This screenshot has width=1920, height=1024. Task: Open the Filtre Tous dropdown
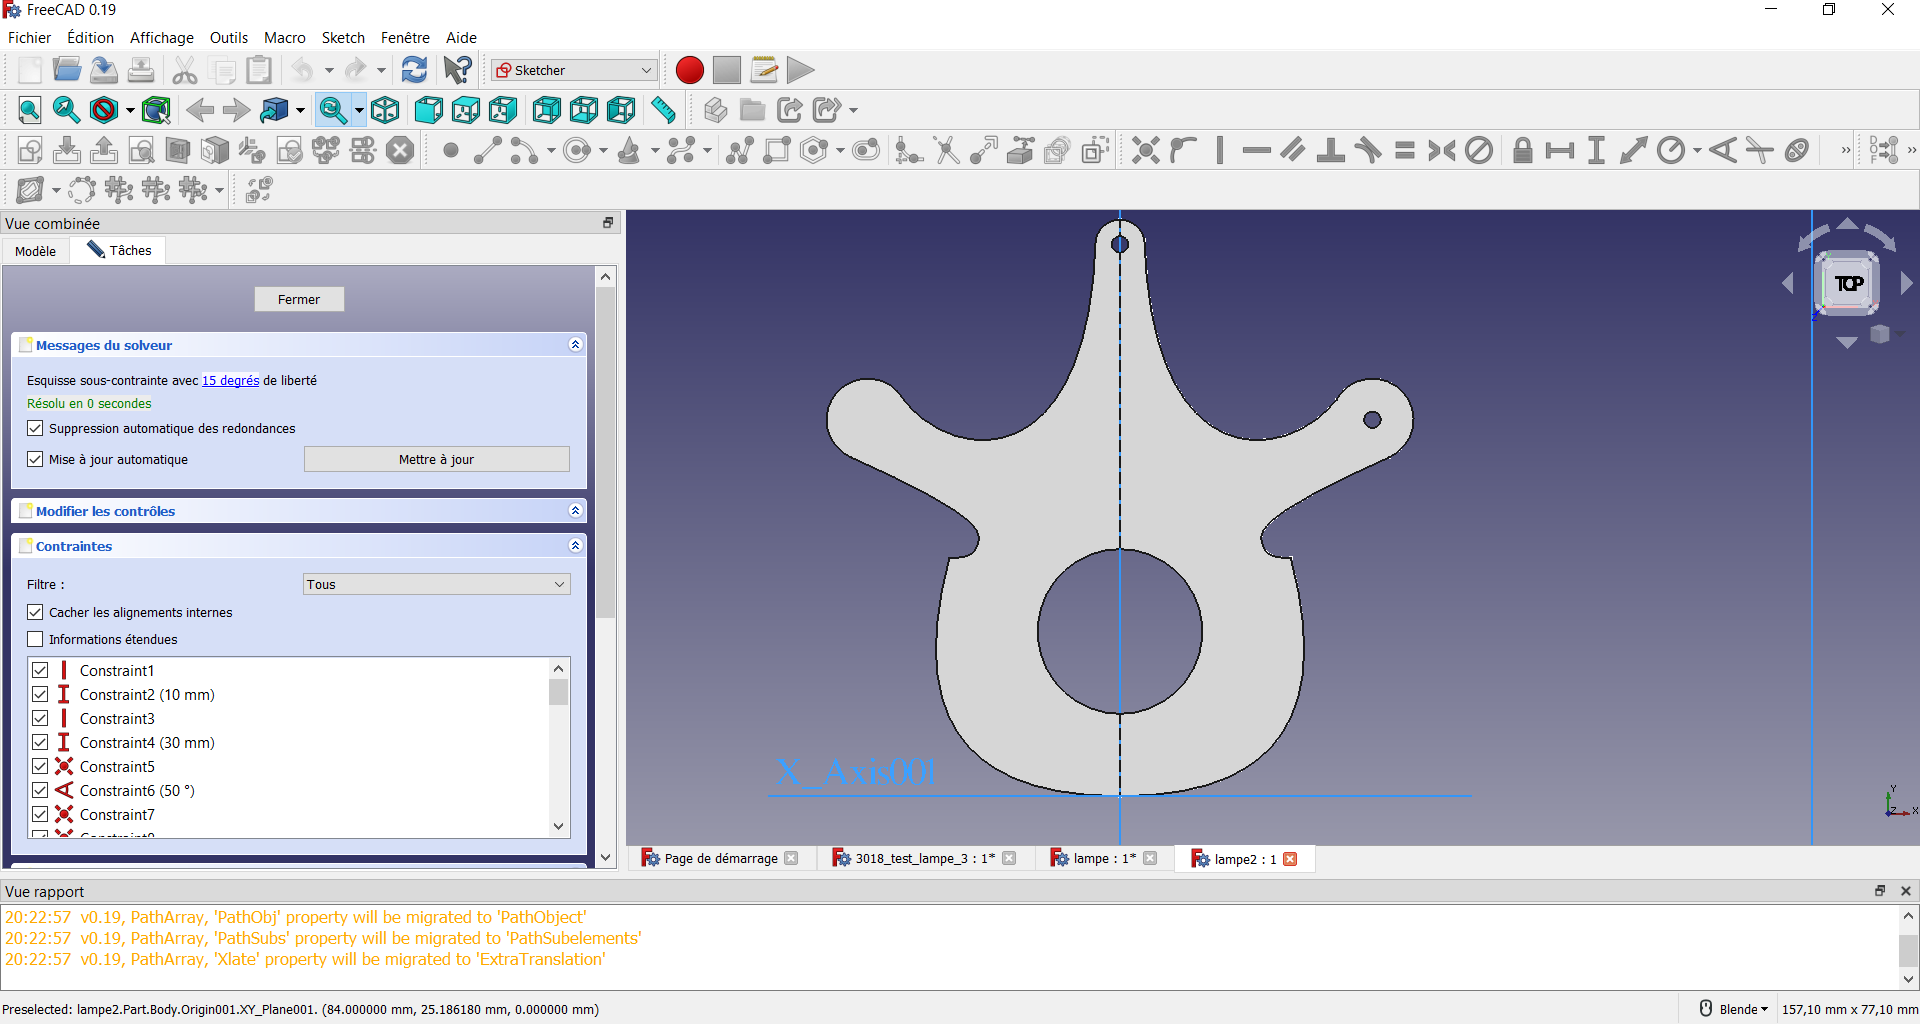tap(437, 584)
